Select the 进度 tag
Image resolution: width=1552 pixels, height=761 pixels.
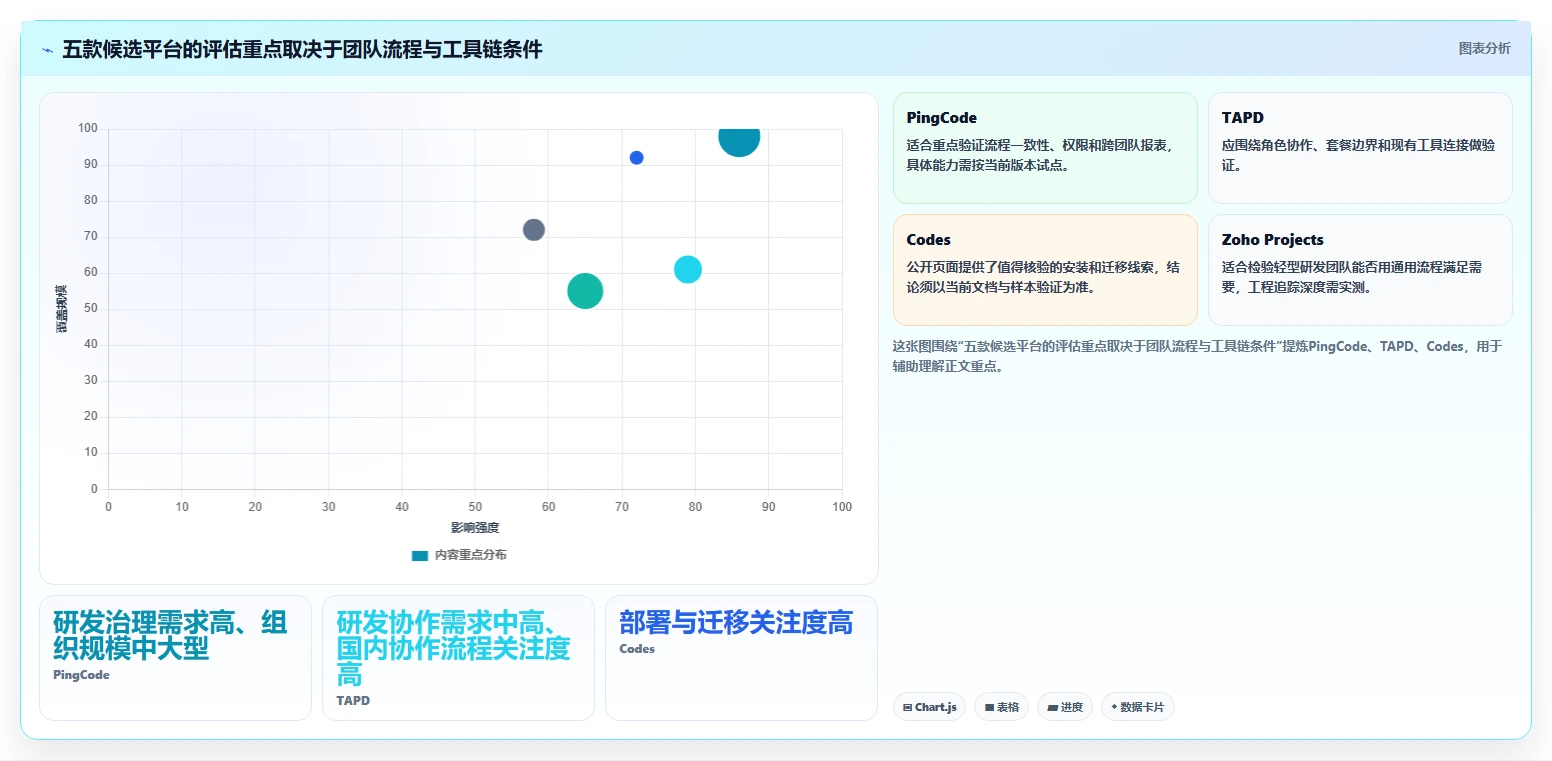(1065, 707)
